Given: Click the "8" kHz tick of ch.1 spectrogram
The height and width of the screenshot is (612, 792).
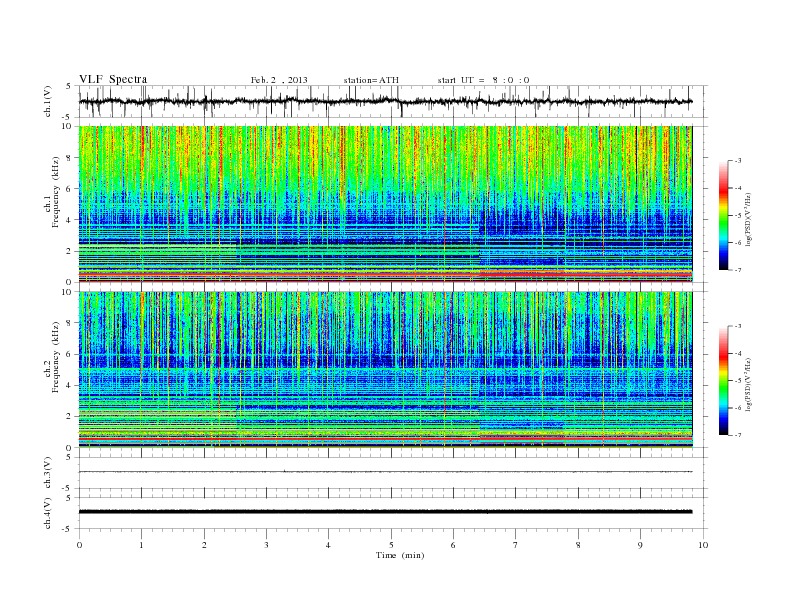Looking at the screenshot, I should tap(69, 158).
